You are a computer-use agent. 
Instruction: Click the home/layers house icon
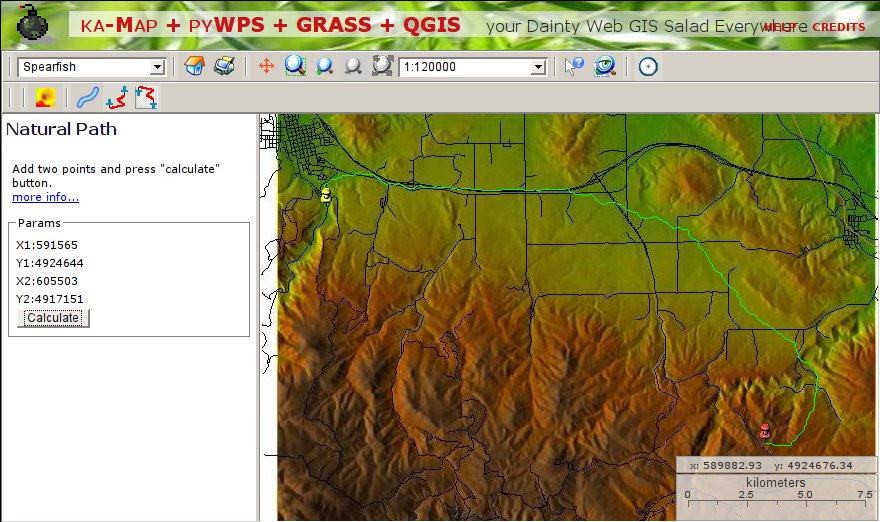(x=194, y=66)
